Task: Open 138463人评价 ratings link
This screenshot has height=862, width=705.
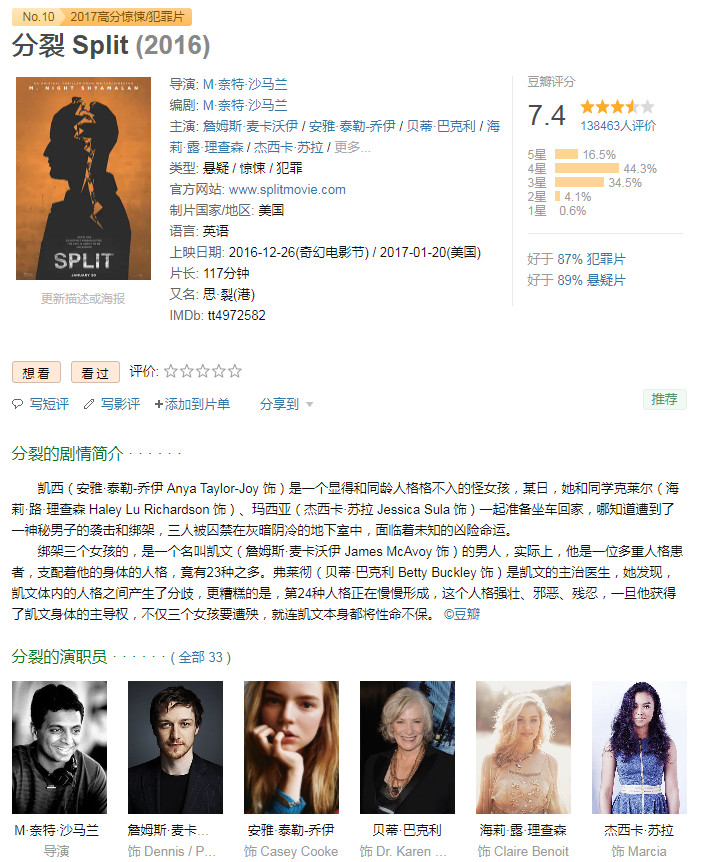Action: point(618,126)
